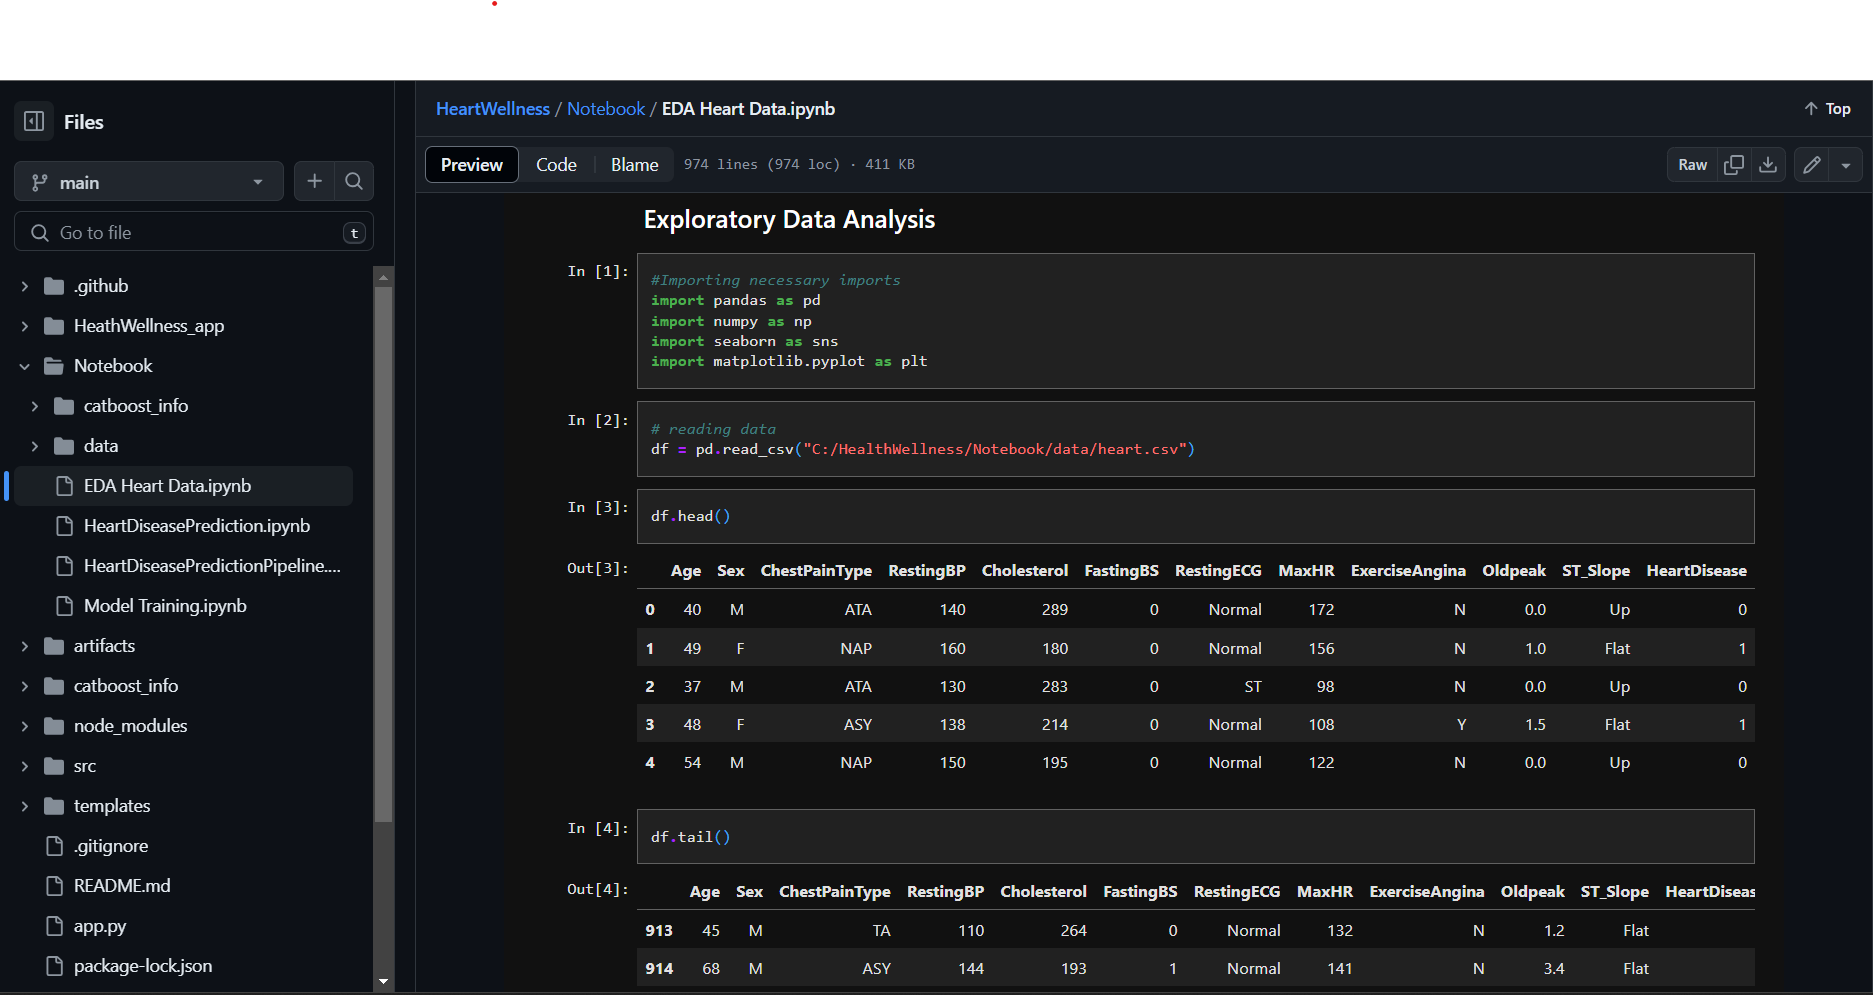Click the Raw button

1692,165
